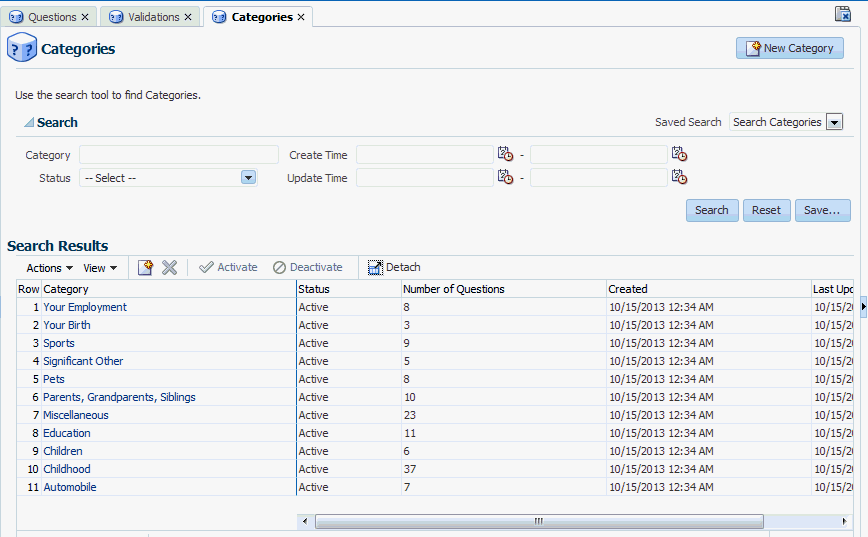The width and height of the screenshot is (868, 537).
Task: Open the Actions menu
Action: click(49, 268)
